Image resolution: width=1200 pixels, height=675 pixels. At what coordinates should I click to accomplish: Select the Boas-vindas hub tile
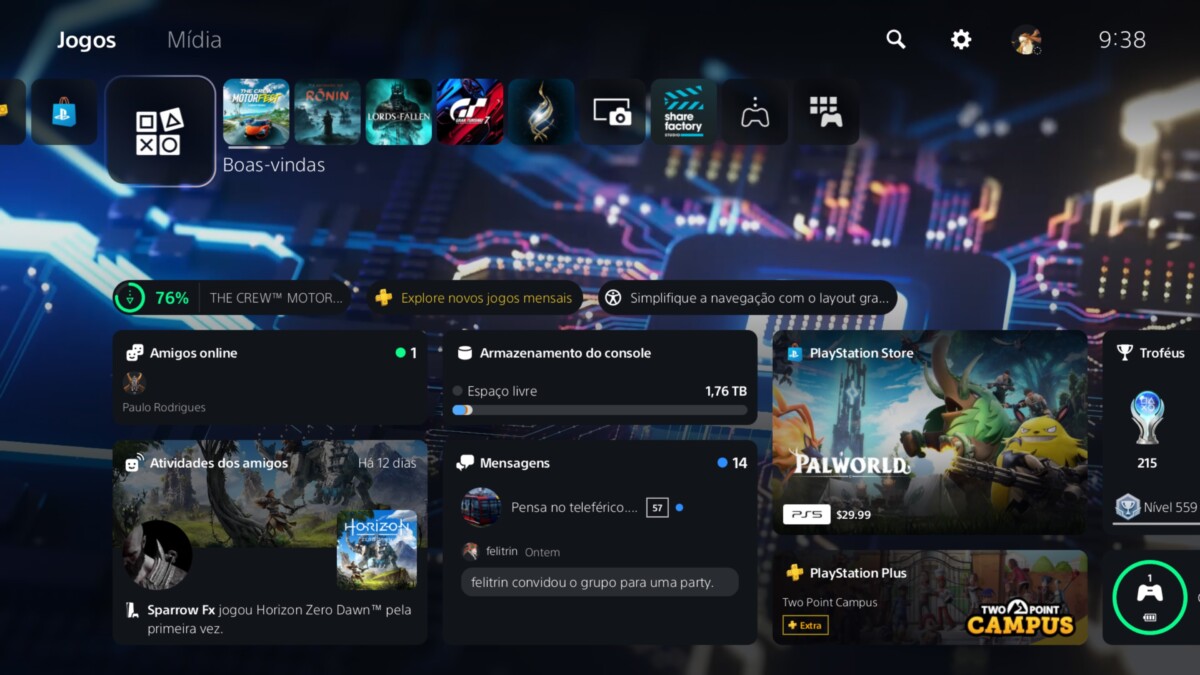point(161,131)
